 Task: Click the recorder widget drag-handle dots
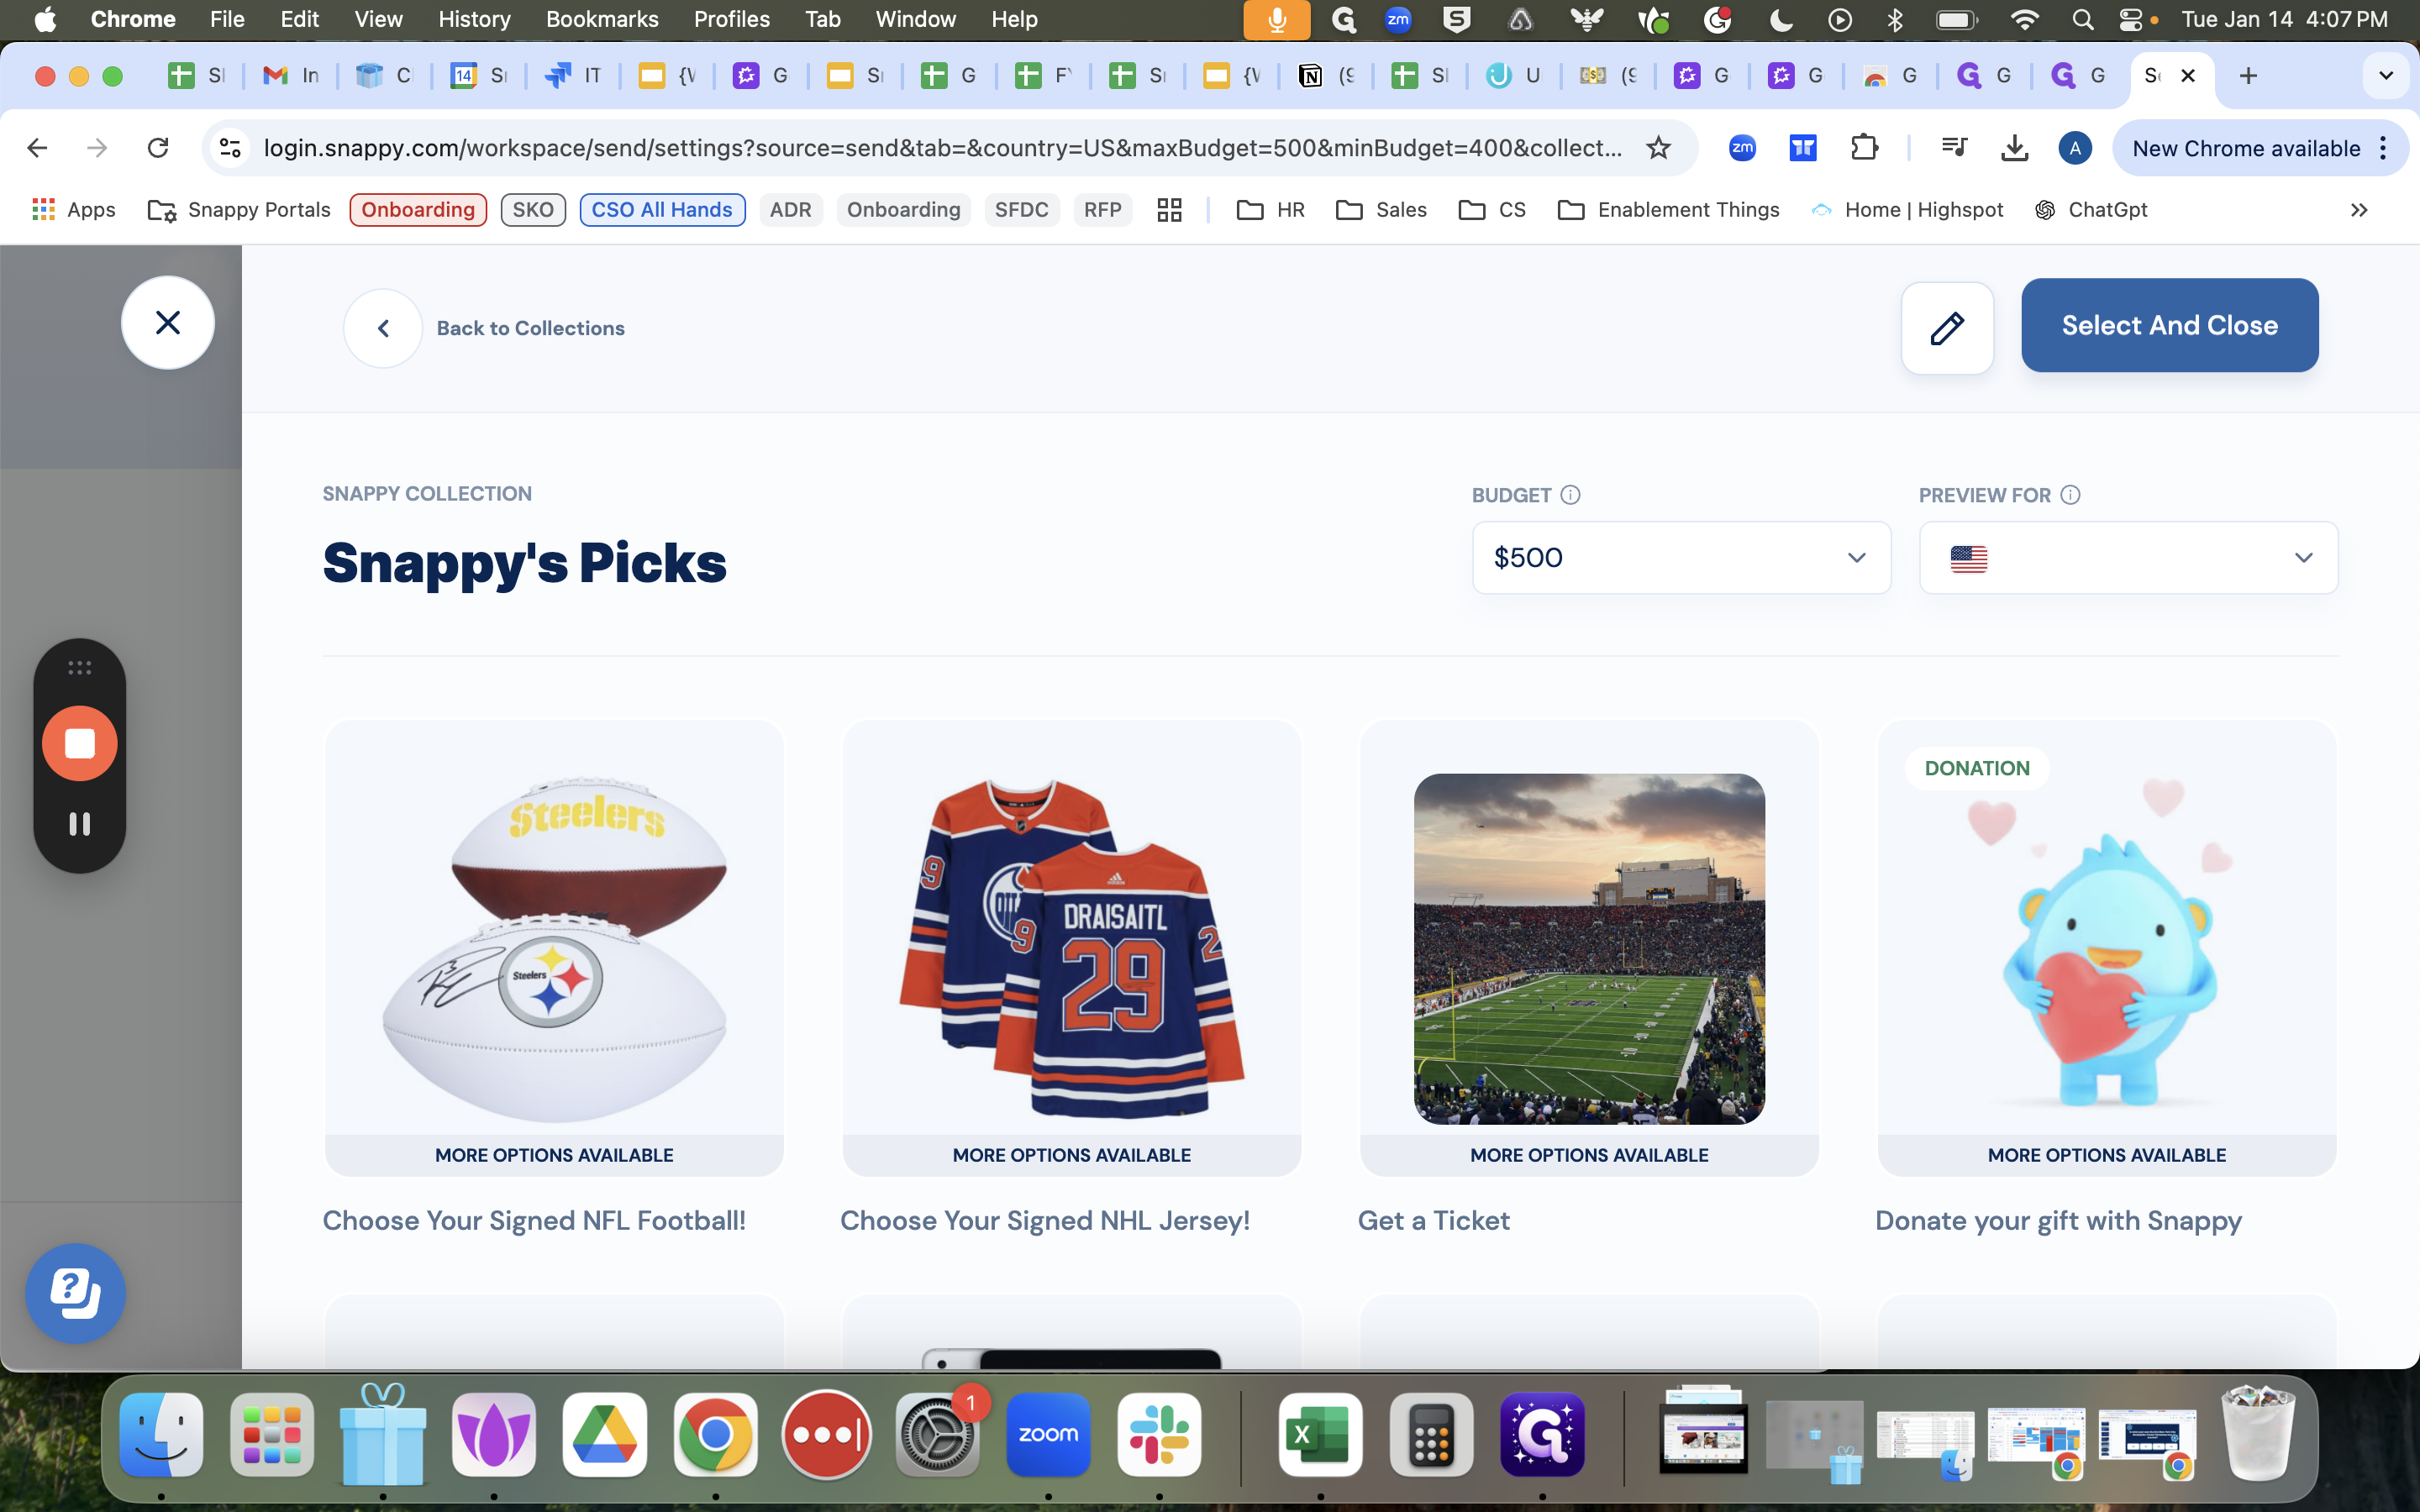pyautogui.click(x=80, y=667)
